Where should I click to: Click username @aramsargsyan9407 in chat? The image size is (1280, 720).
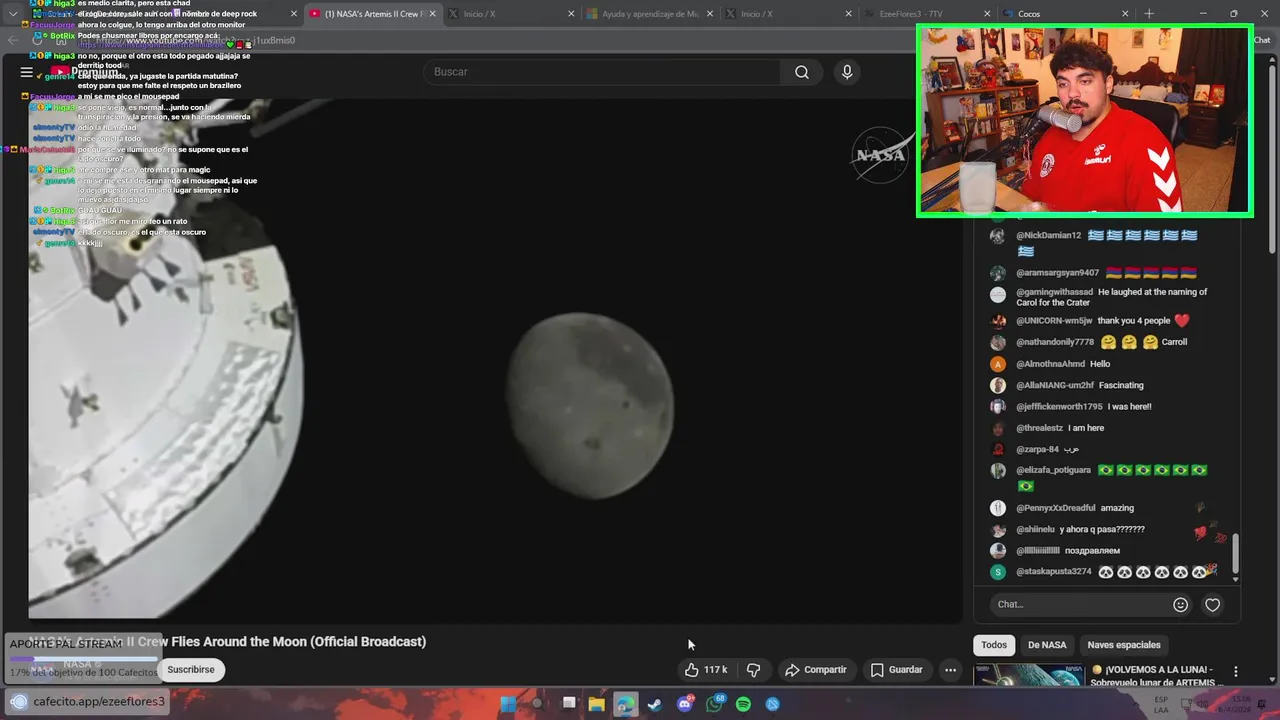click(1057, 272)
